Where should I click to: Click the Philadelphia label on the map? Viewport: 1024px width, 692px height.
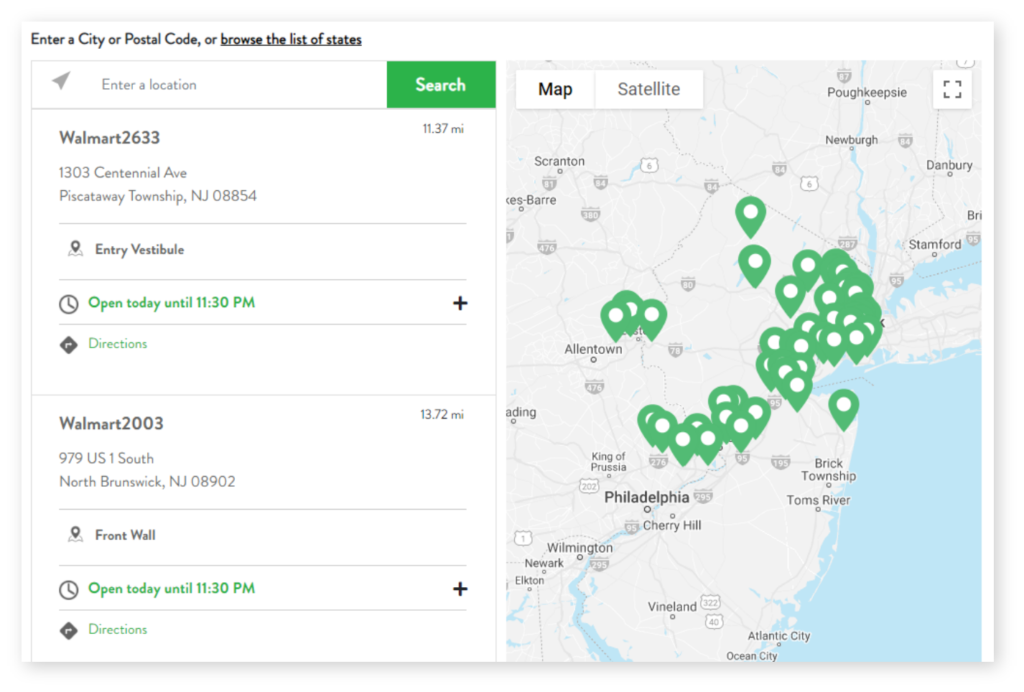coord(647,497)
